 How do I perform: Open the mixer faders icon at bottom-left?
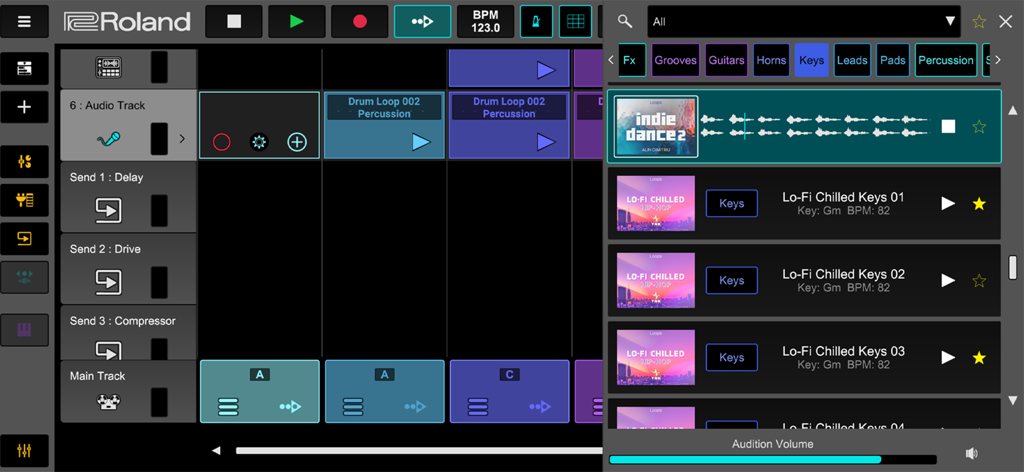coord(24,450)
